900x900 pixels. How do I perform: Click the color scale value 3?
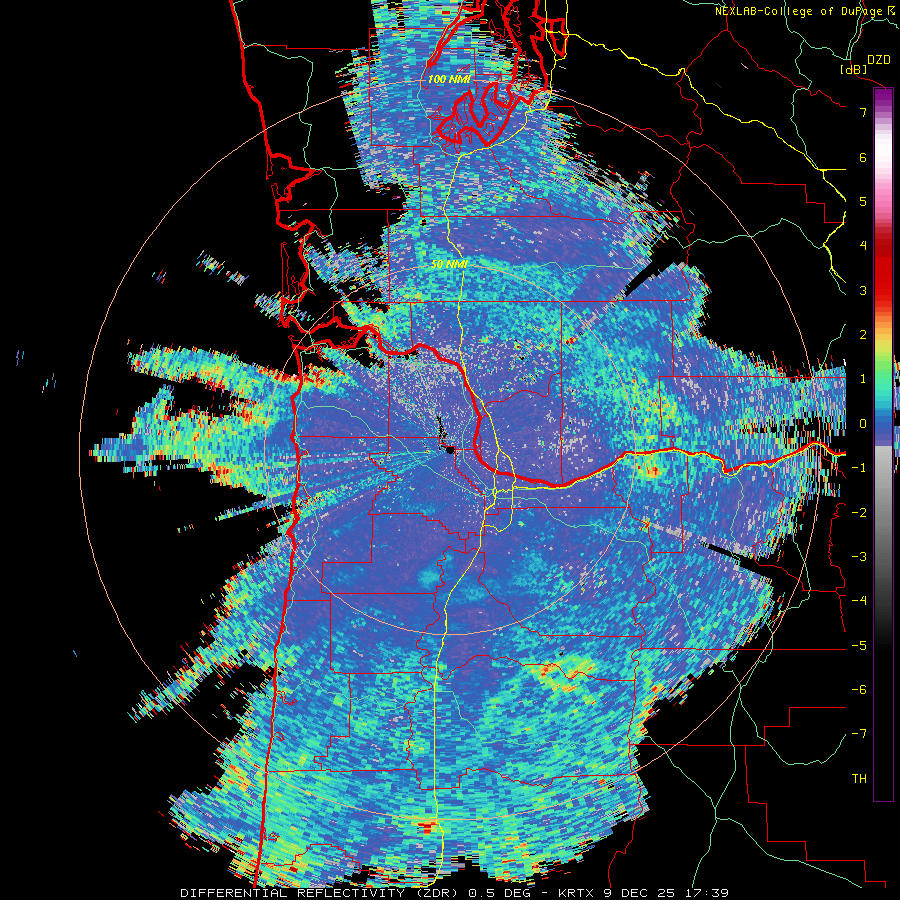pyautogui.click(x=863, y=290)
